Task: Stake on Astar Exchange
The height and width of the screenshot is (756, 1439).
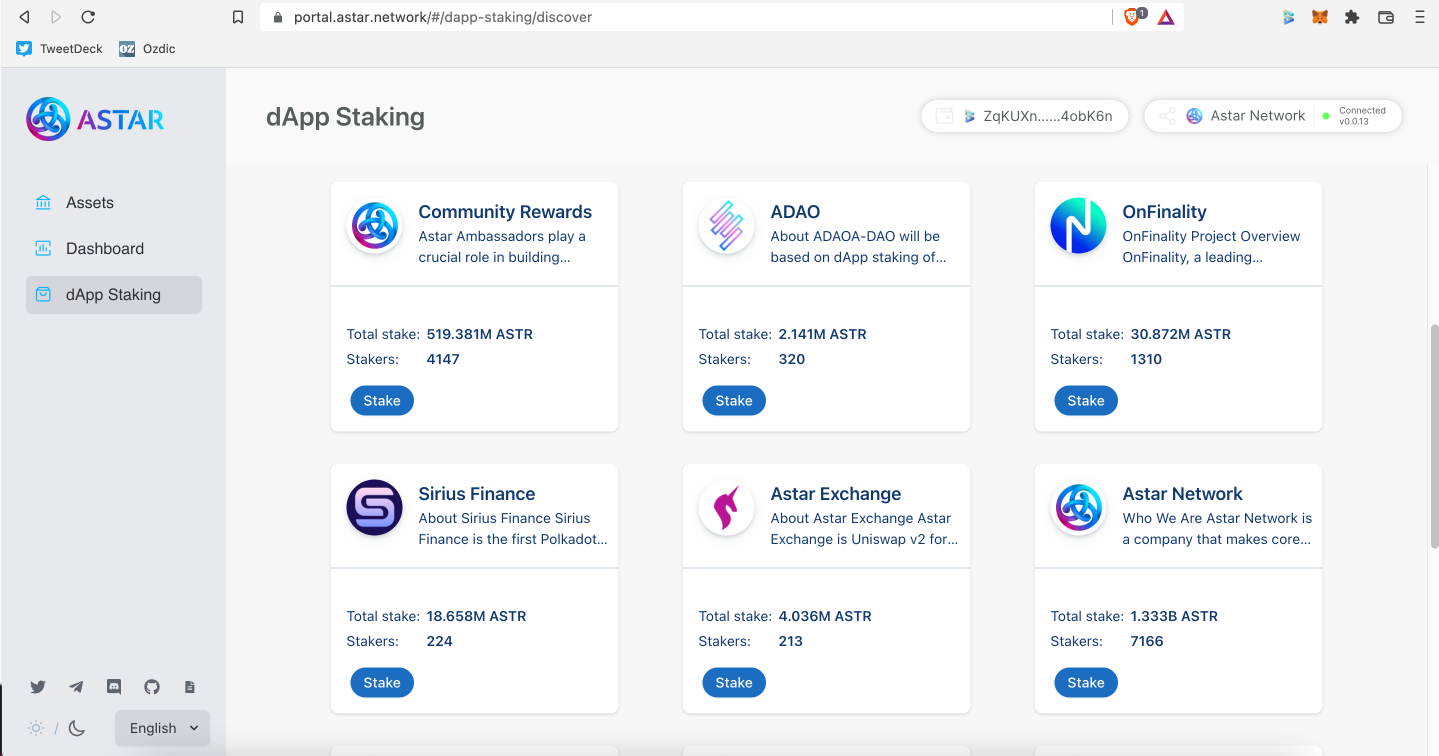Action: tap(734, 682)
